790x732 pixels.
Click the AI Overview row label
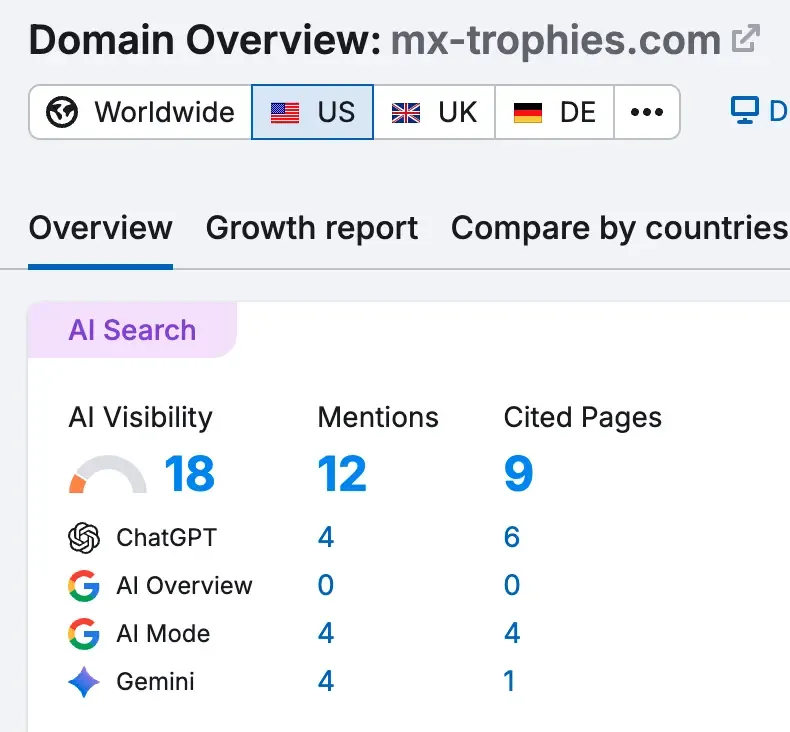point(184,586)
